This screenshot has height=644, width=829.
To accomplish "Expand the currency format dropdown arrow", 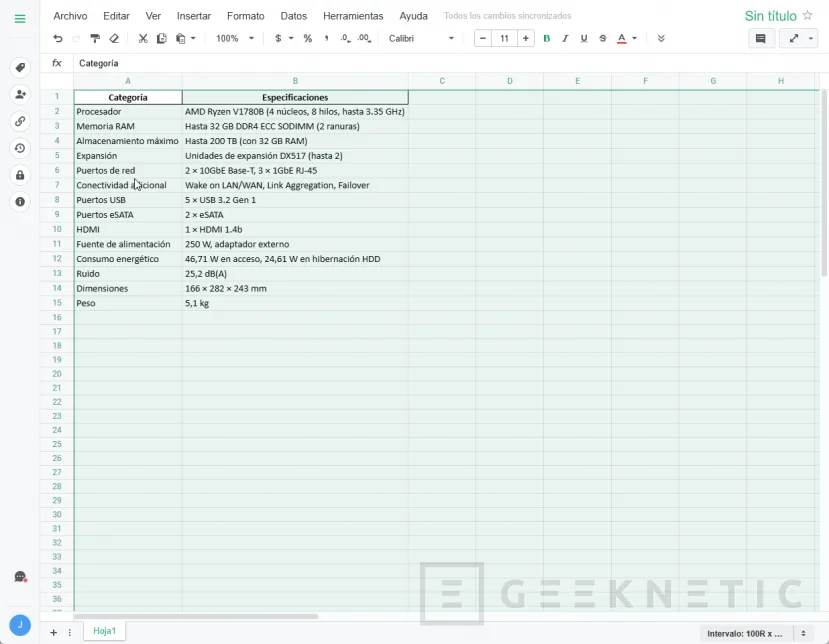I will click(x=291, y=39).
